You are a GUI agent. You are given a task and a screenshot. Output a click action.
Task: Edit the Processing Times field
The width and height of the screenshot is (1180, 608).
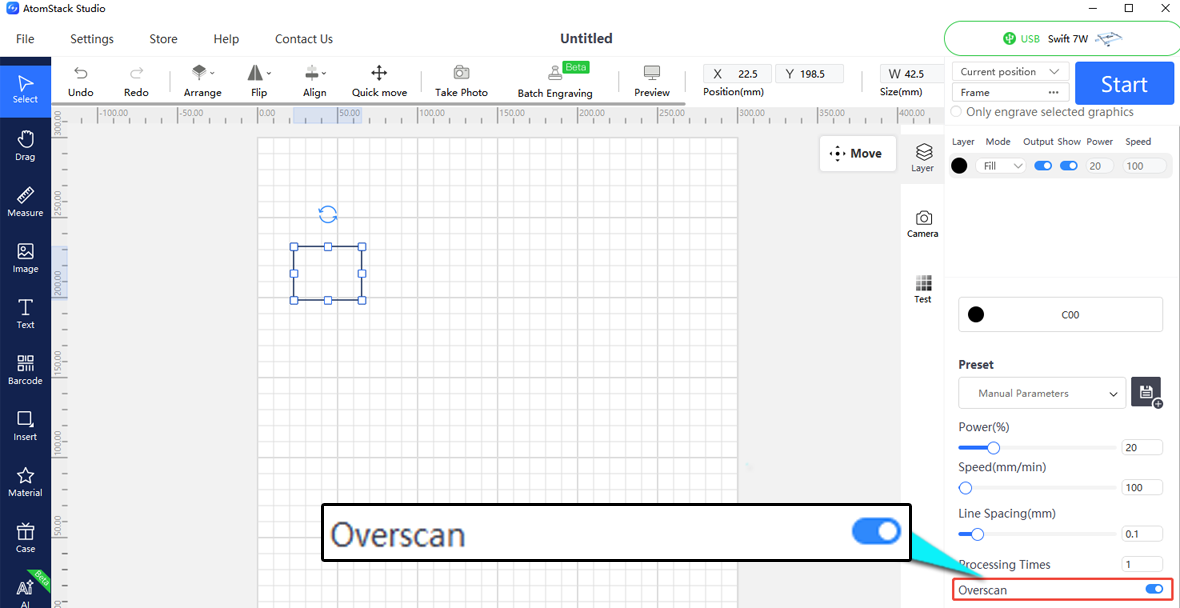click(x=1142, y=564)
